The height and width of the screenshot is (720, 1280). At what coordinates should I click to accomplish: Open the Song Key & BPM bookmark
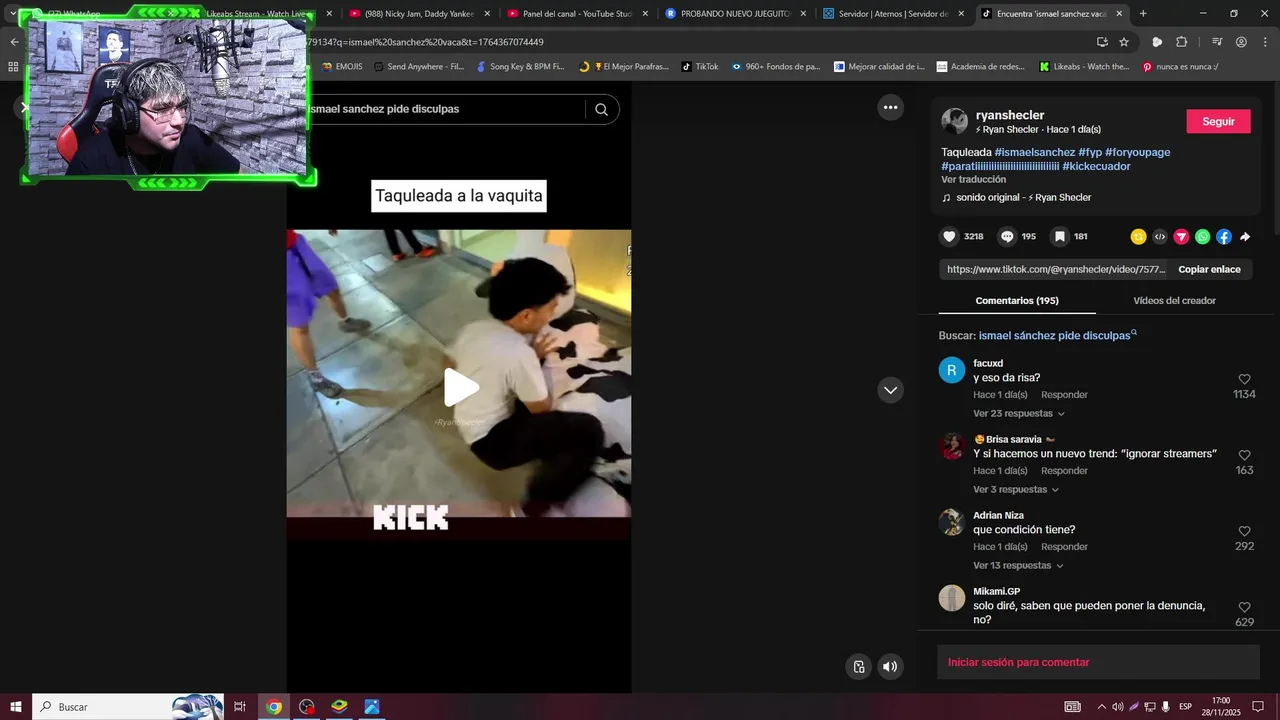(520, 67)
